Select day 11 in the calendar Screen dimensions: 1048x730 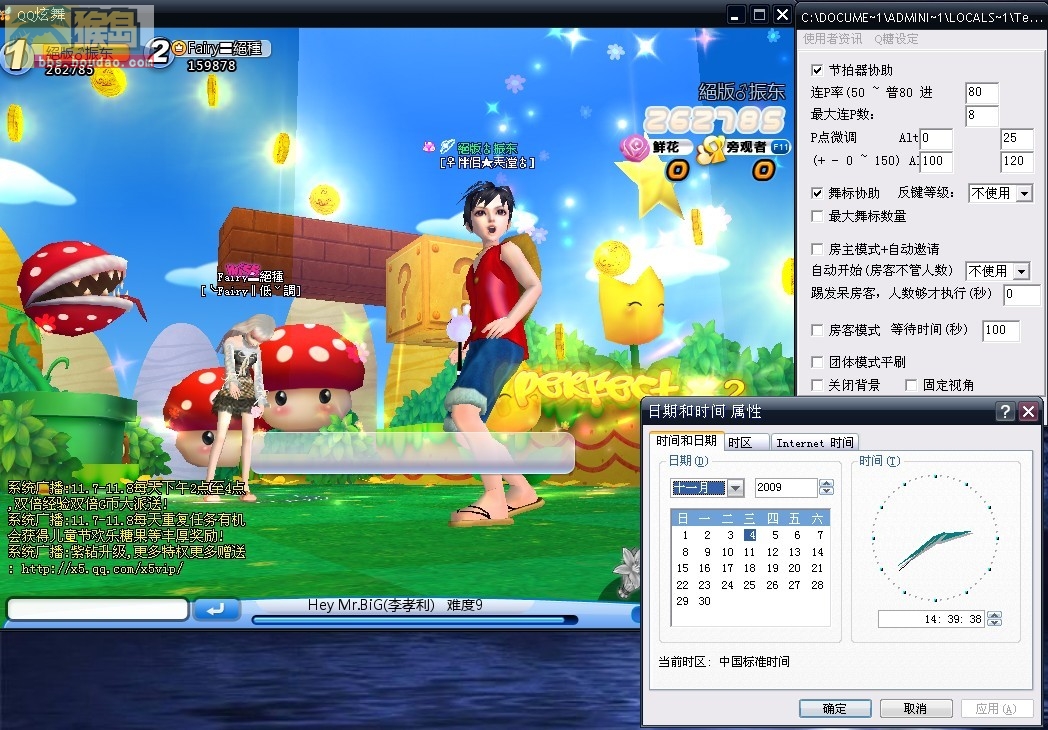pyautogui.click(x=749, y=552)
